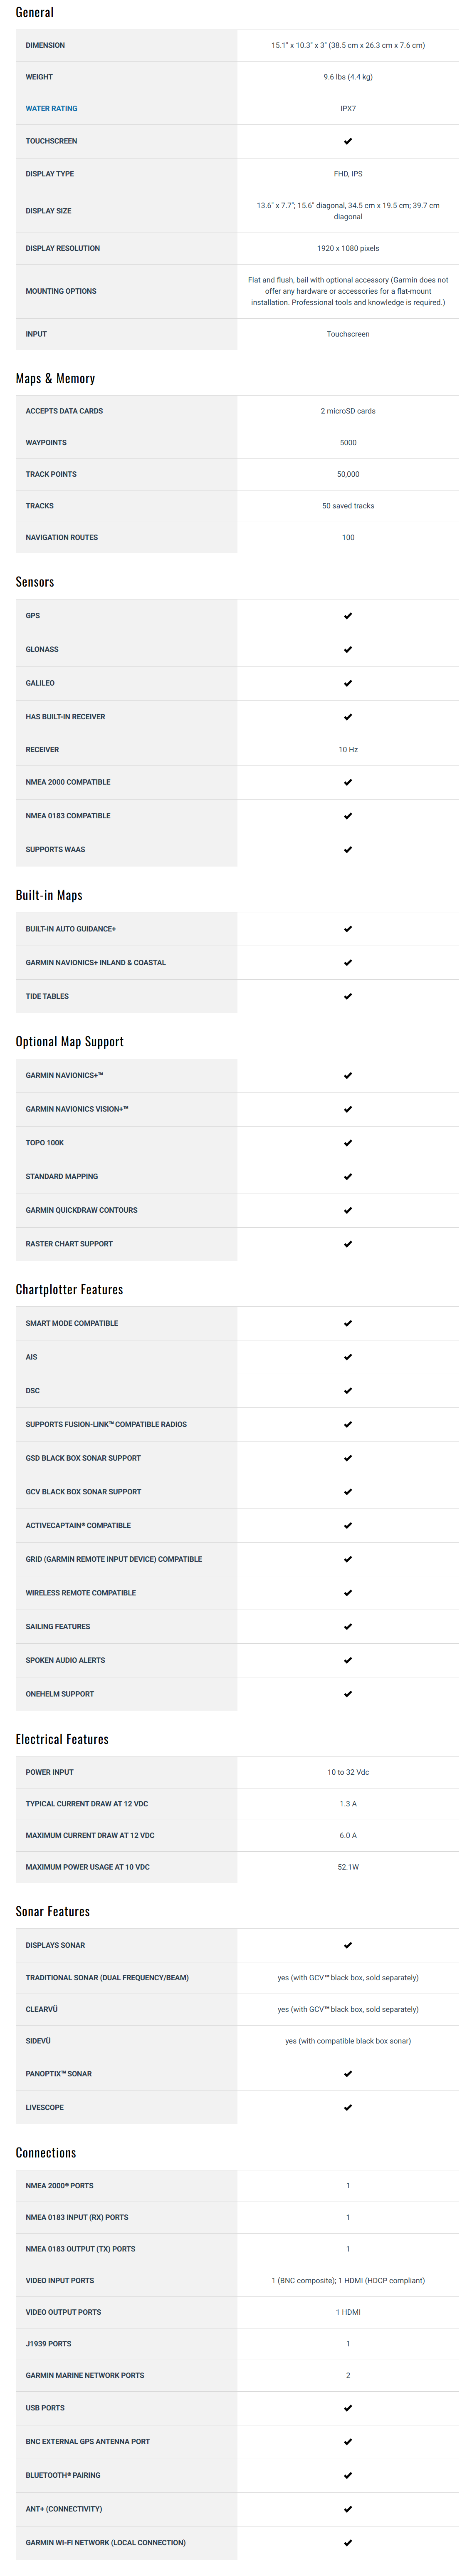Click the Maps & Memory section heading

pyautogui.click(x=55, y=379)
